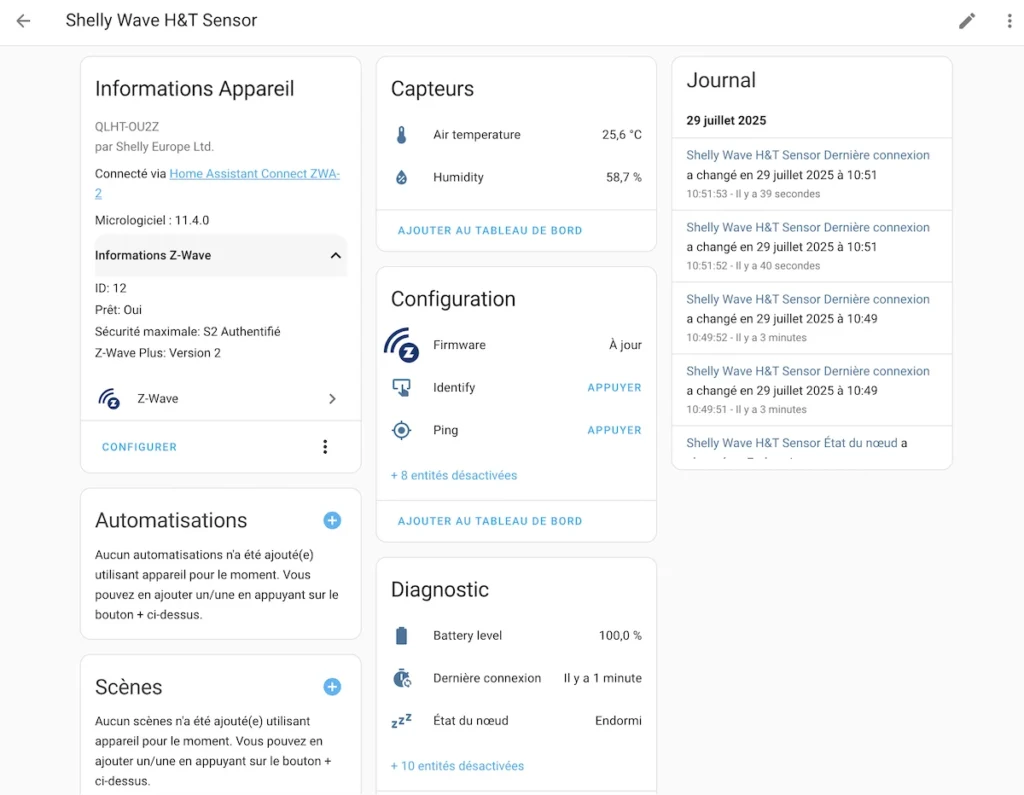Select the Z-Wave integration label
The image size is (1024, 795).
tap(157, 398)
